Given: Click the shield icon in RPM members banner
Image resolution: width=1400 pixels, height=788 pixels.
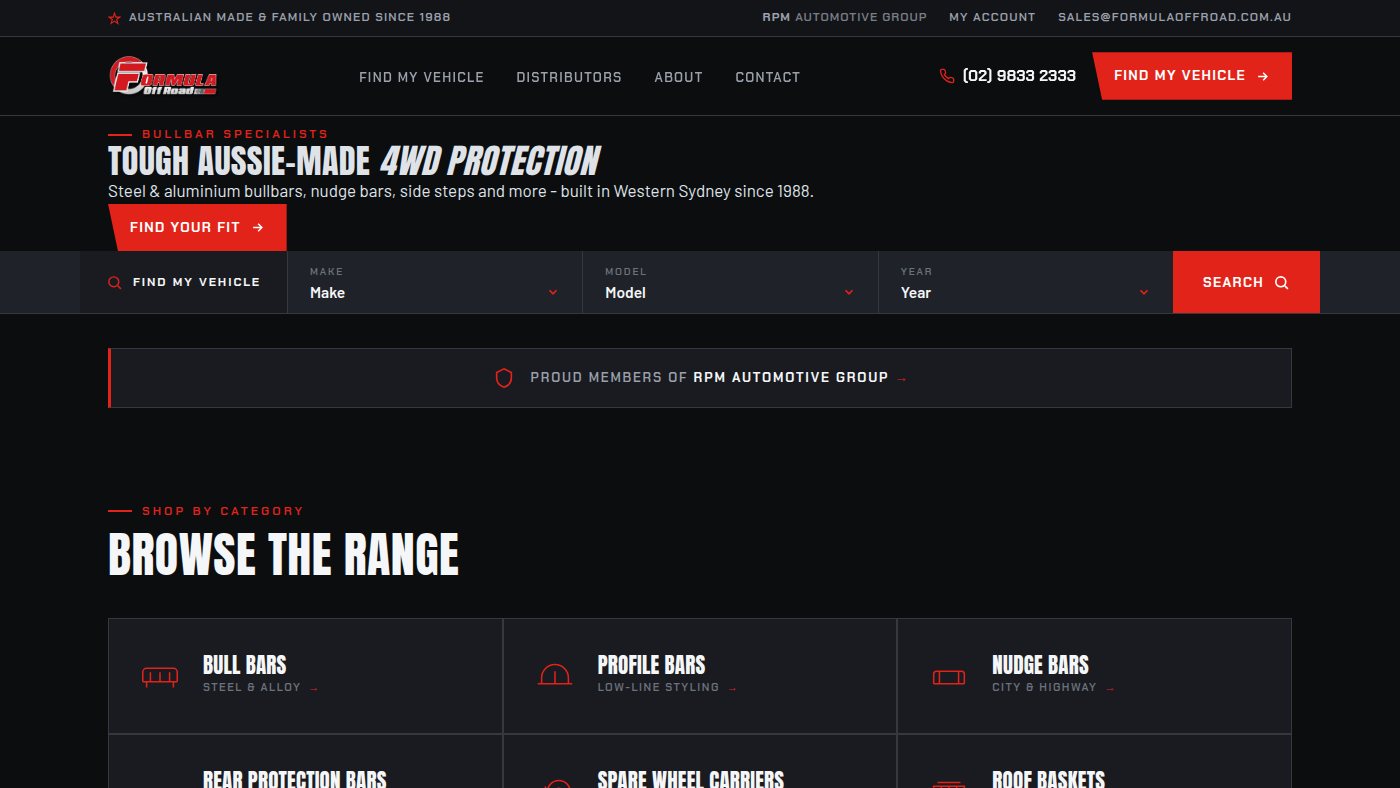Looking at the screenshot, I should pos(504,378).
